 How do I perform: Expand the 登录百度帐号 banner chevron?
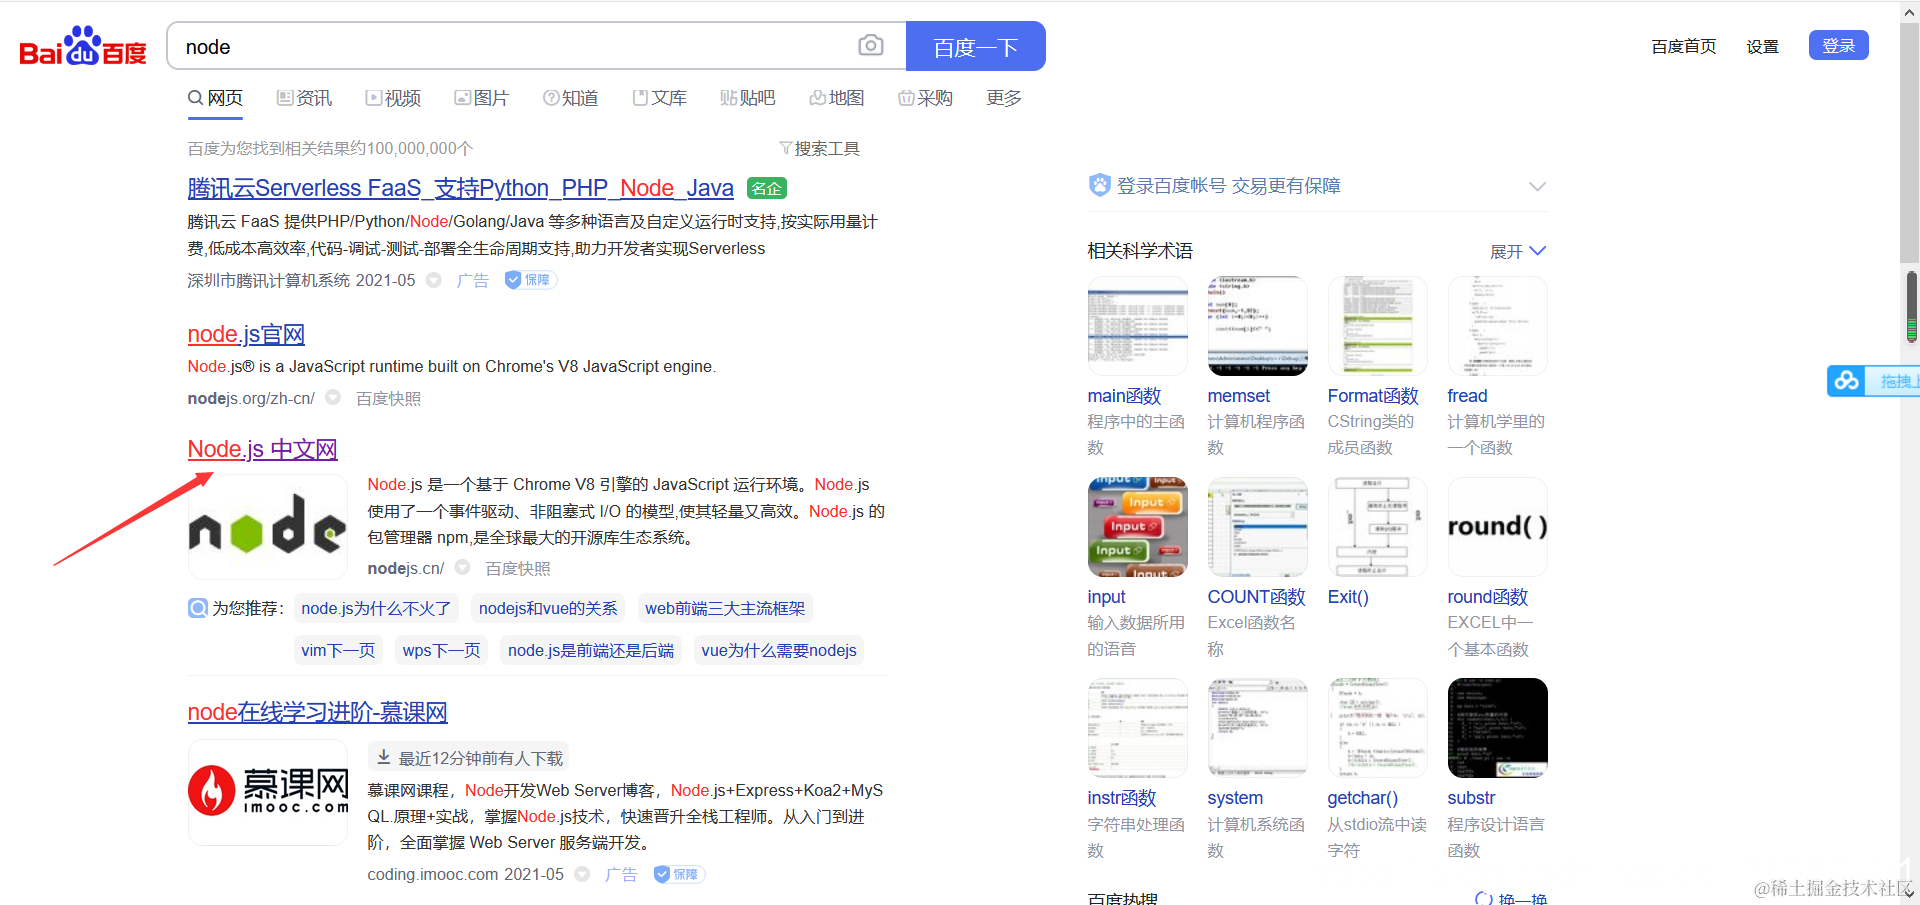point(1537,186)
